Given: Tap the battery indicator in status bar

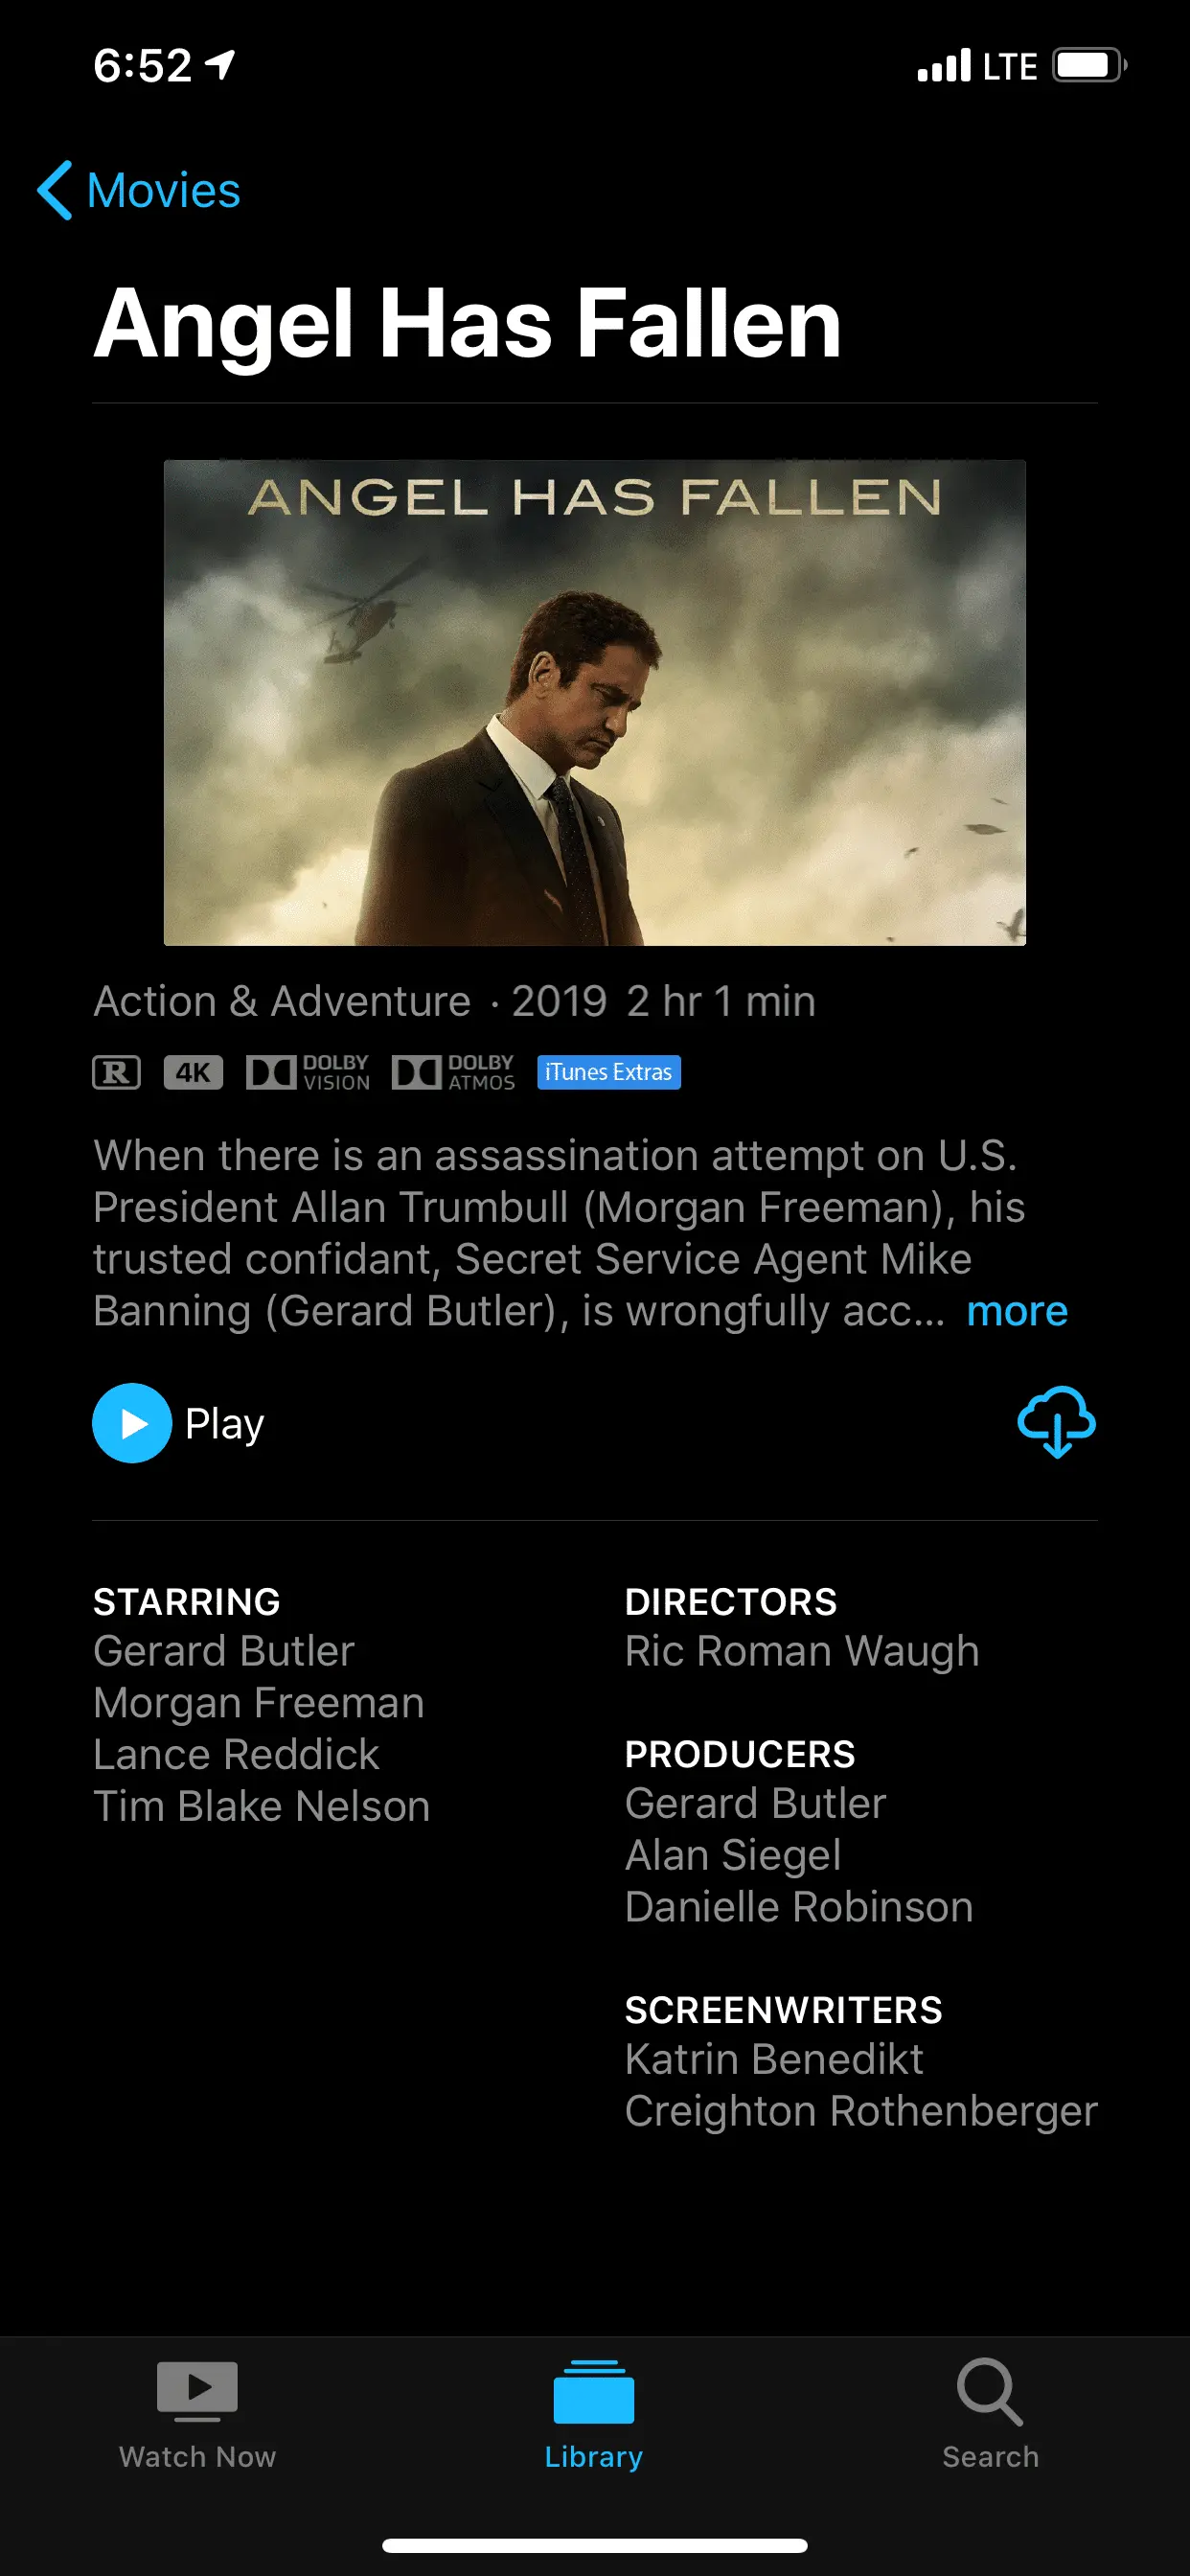Looking at the screenshot, I should 1089,65.
